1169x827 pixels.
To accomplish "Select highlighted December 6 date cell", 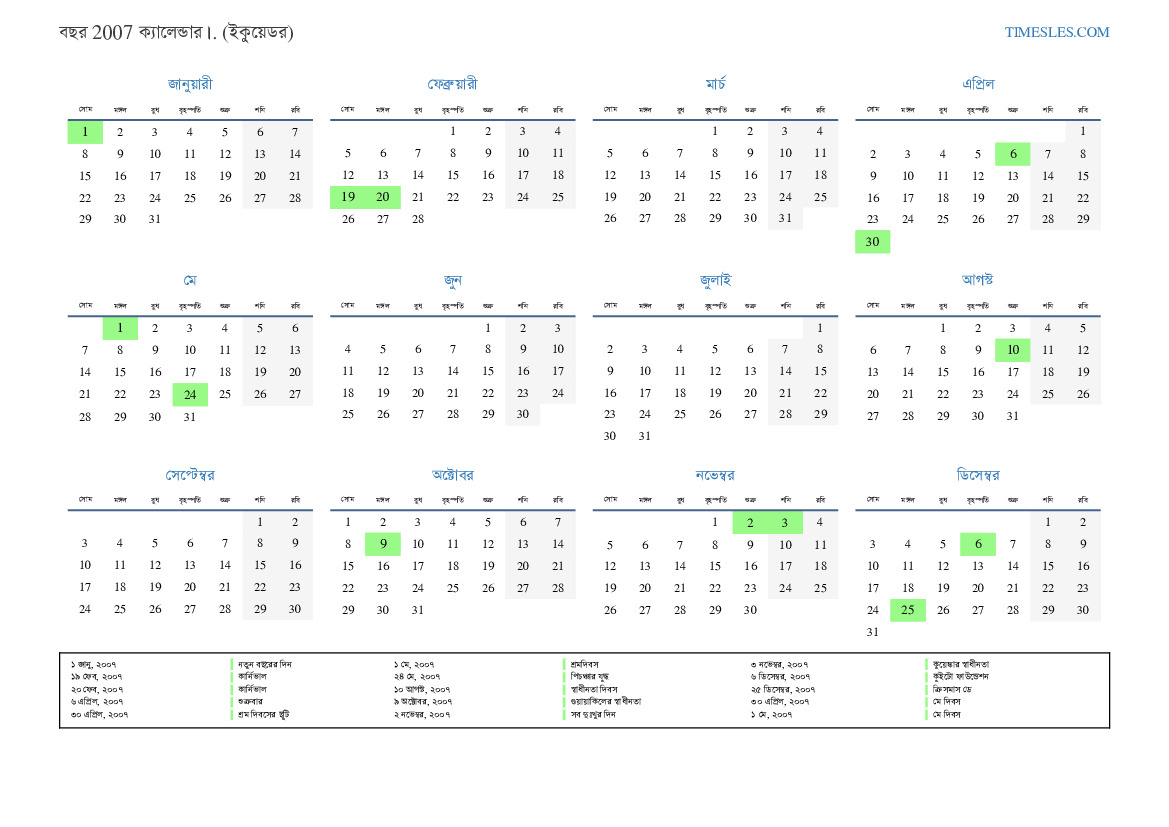I will [977, 544].
